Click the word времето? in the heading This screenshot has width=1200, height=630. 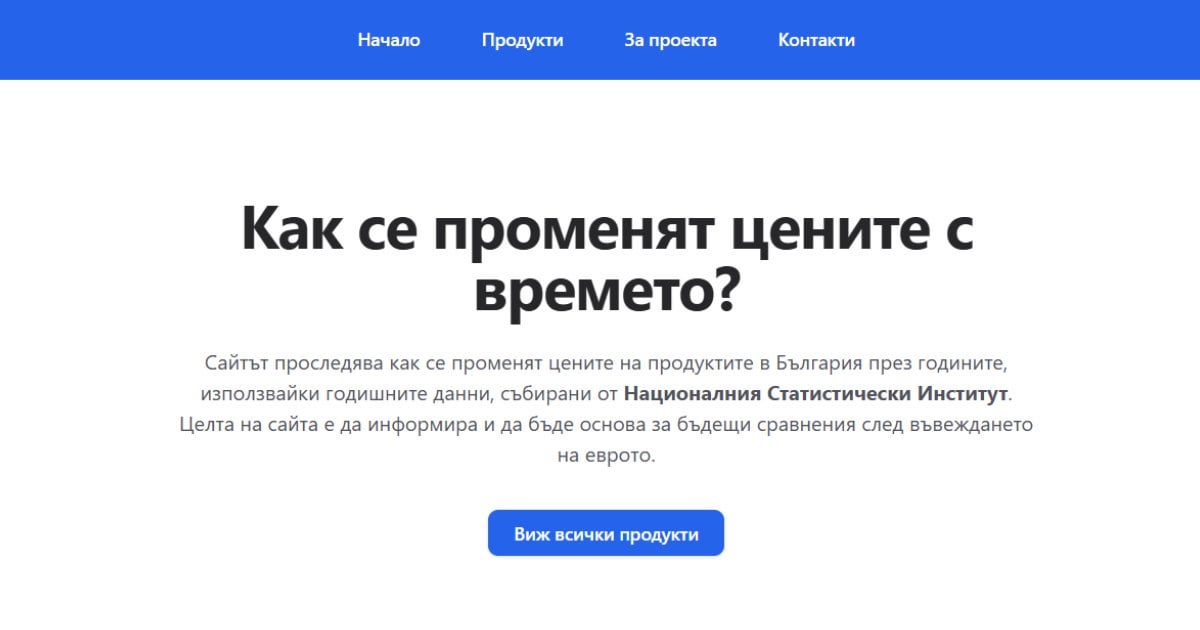pyautogui.click(x=606, y=291)
